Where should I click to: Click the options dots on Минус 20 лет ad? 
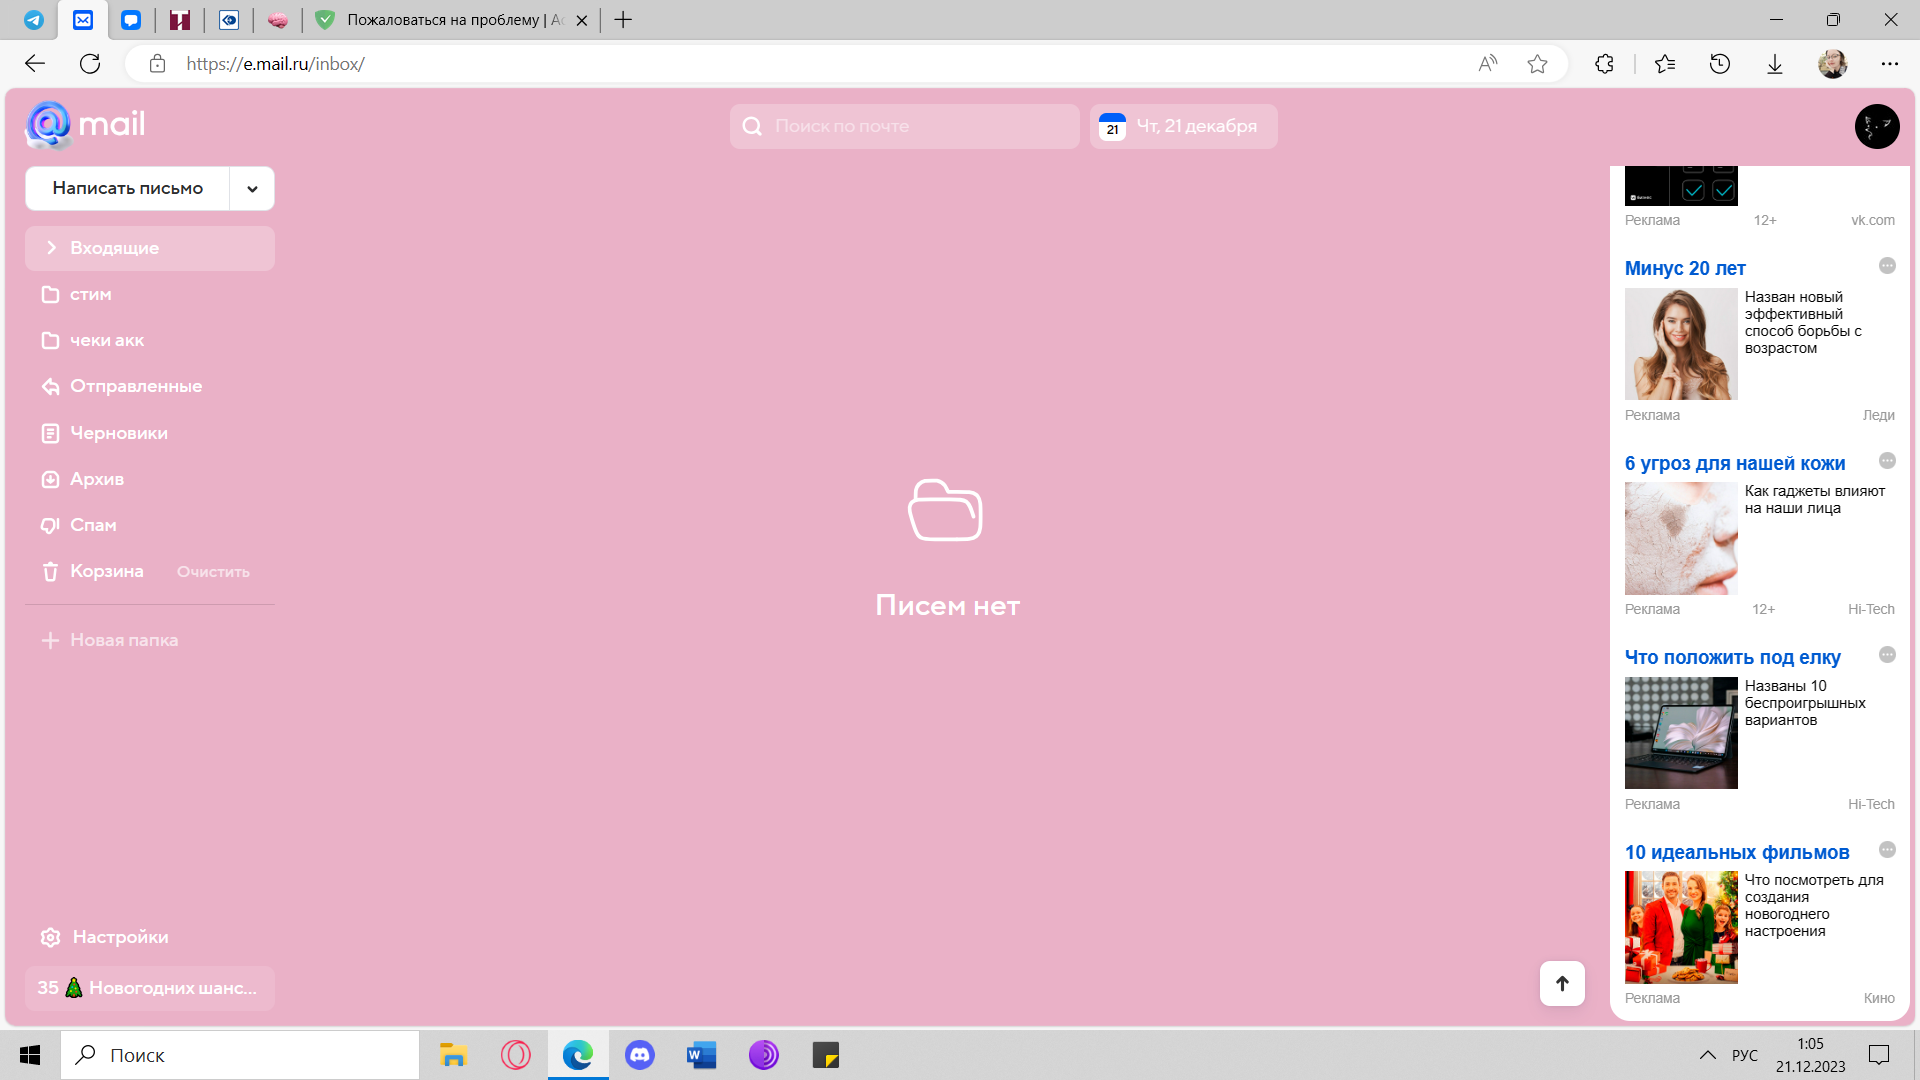[x=1889, y=266]
